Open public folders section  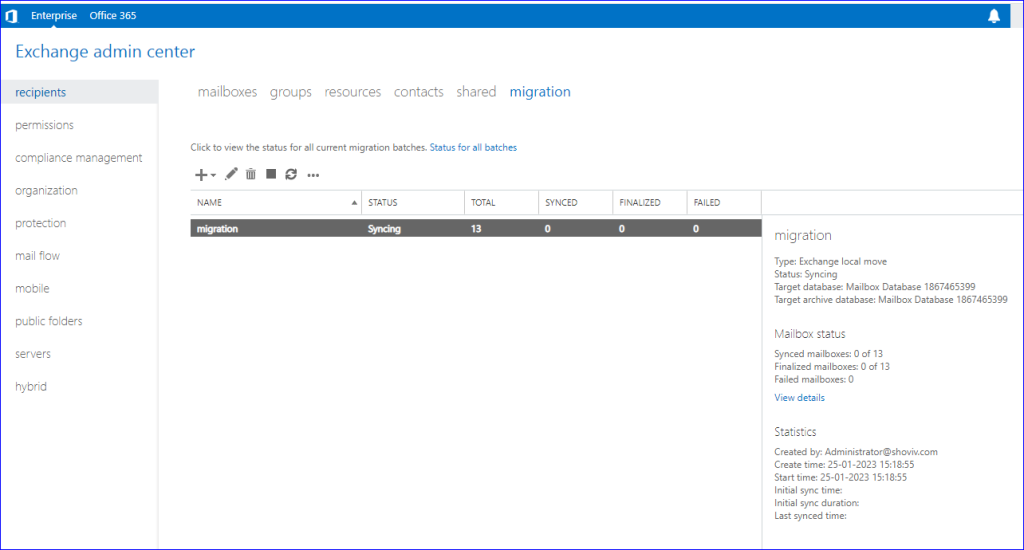(x=49, y=321)
